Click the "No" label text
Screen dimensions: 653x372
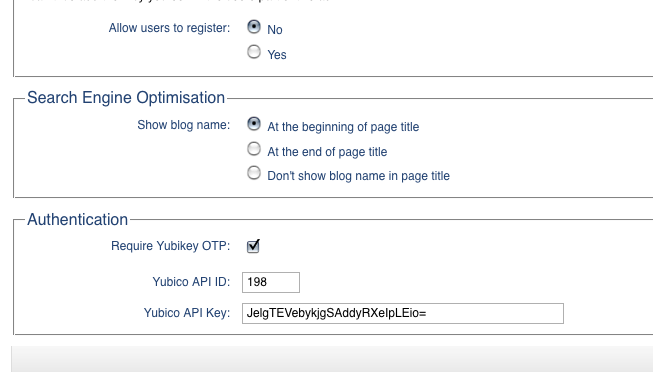coord(275,30)
